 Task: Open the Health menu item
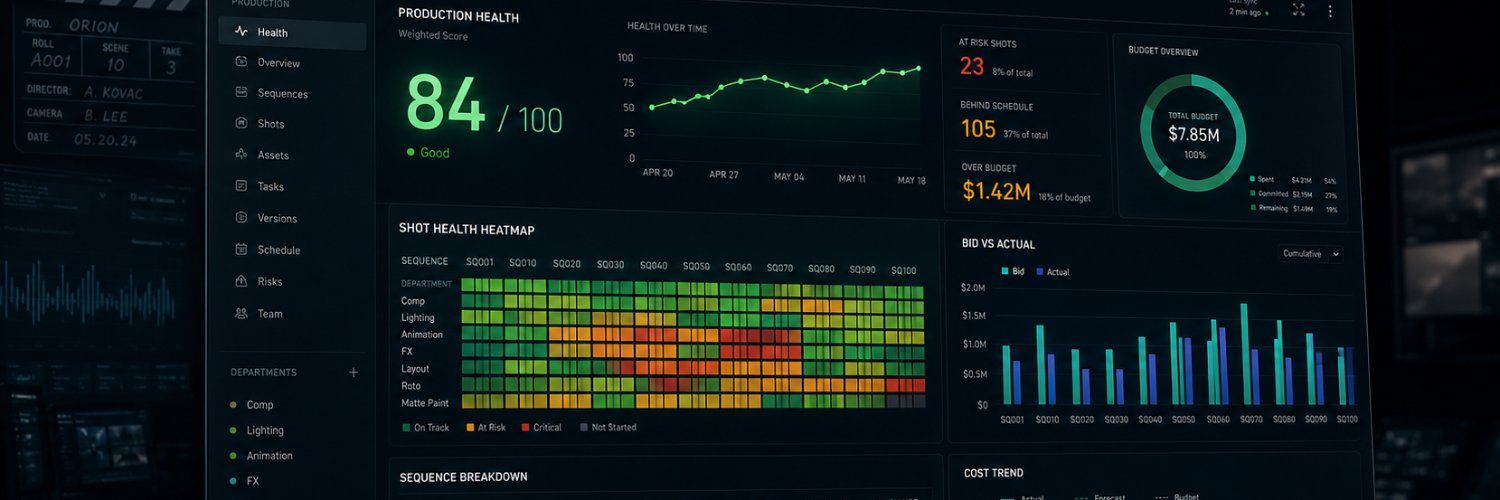[292, 33]
